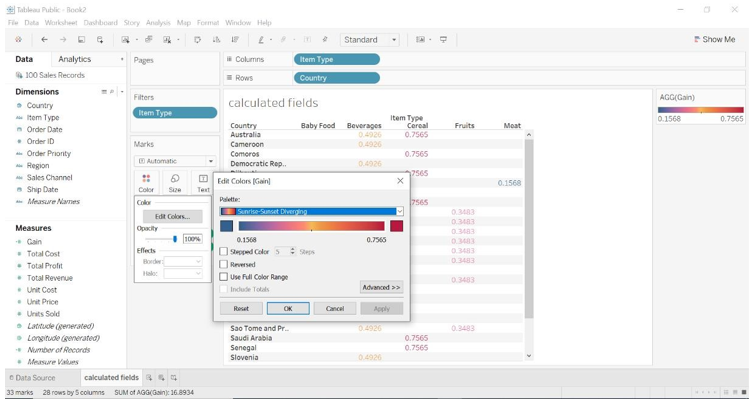753x402 pixels.
Task: Enable the Reversed checkbox
Action: 223,264
